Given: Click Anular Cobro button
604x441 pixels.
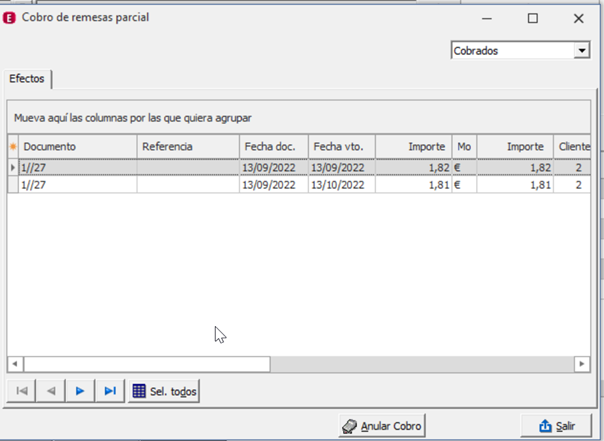Looking at the screenshot, I should click(x=382, y=426).
